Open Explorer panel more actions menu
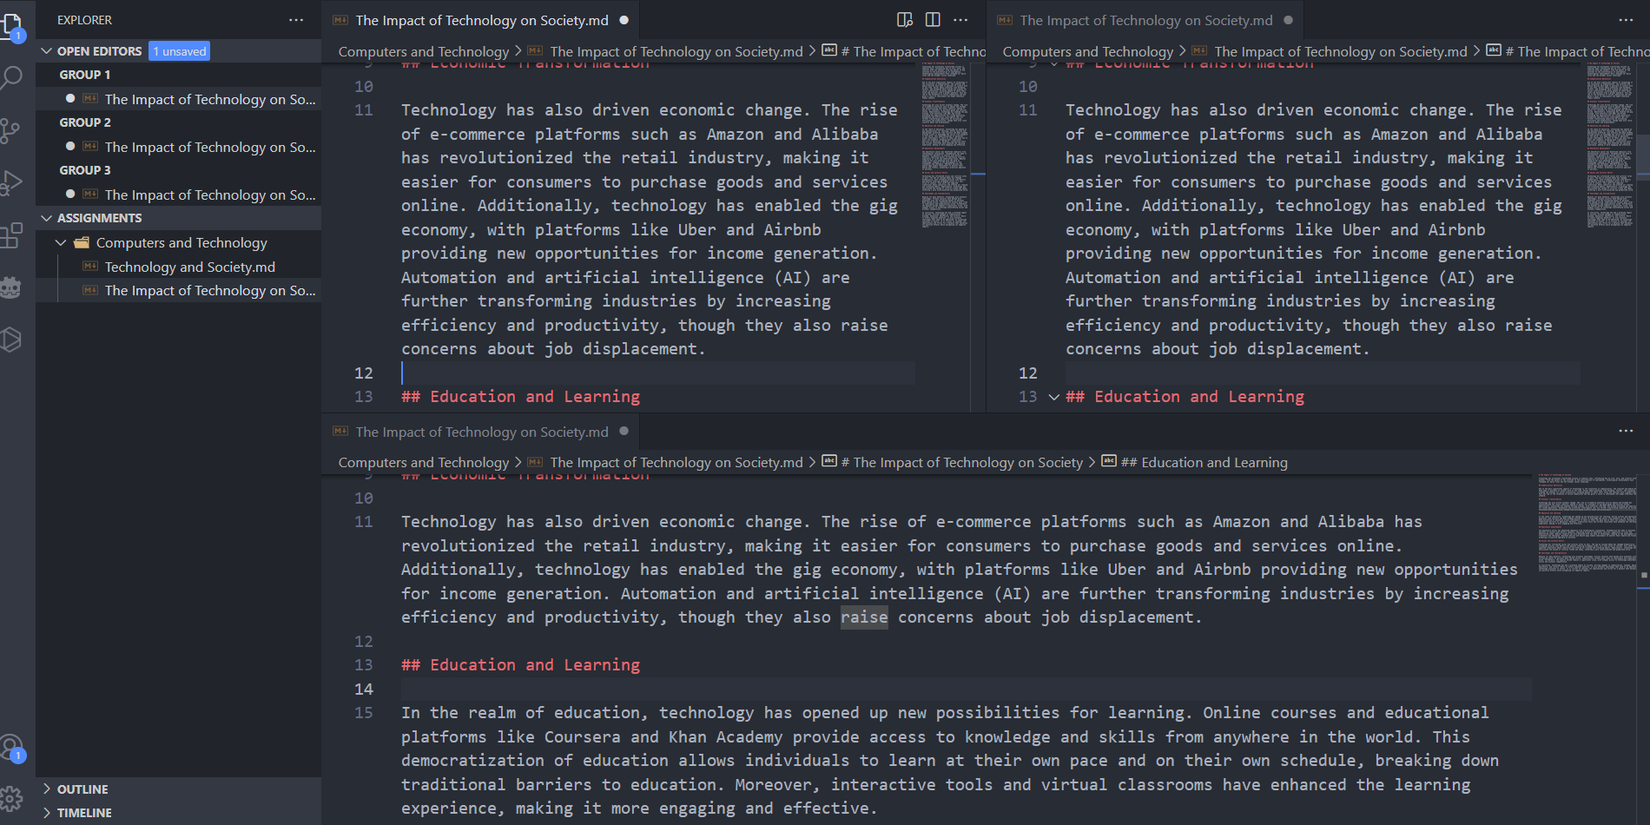 point(296,20)
